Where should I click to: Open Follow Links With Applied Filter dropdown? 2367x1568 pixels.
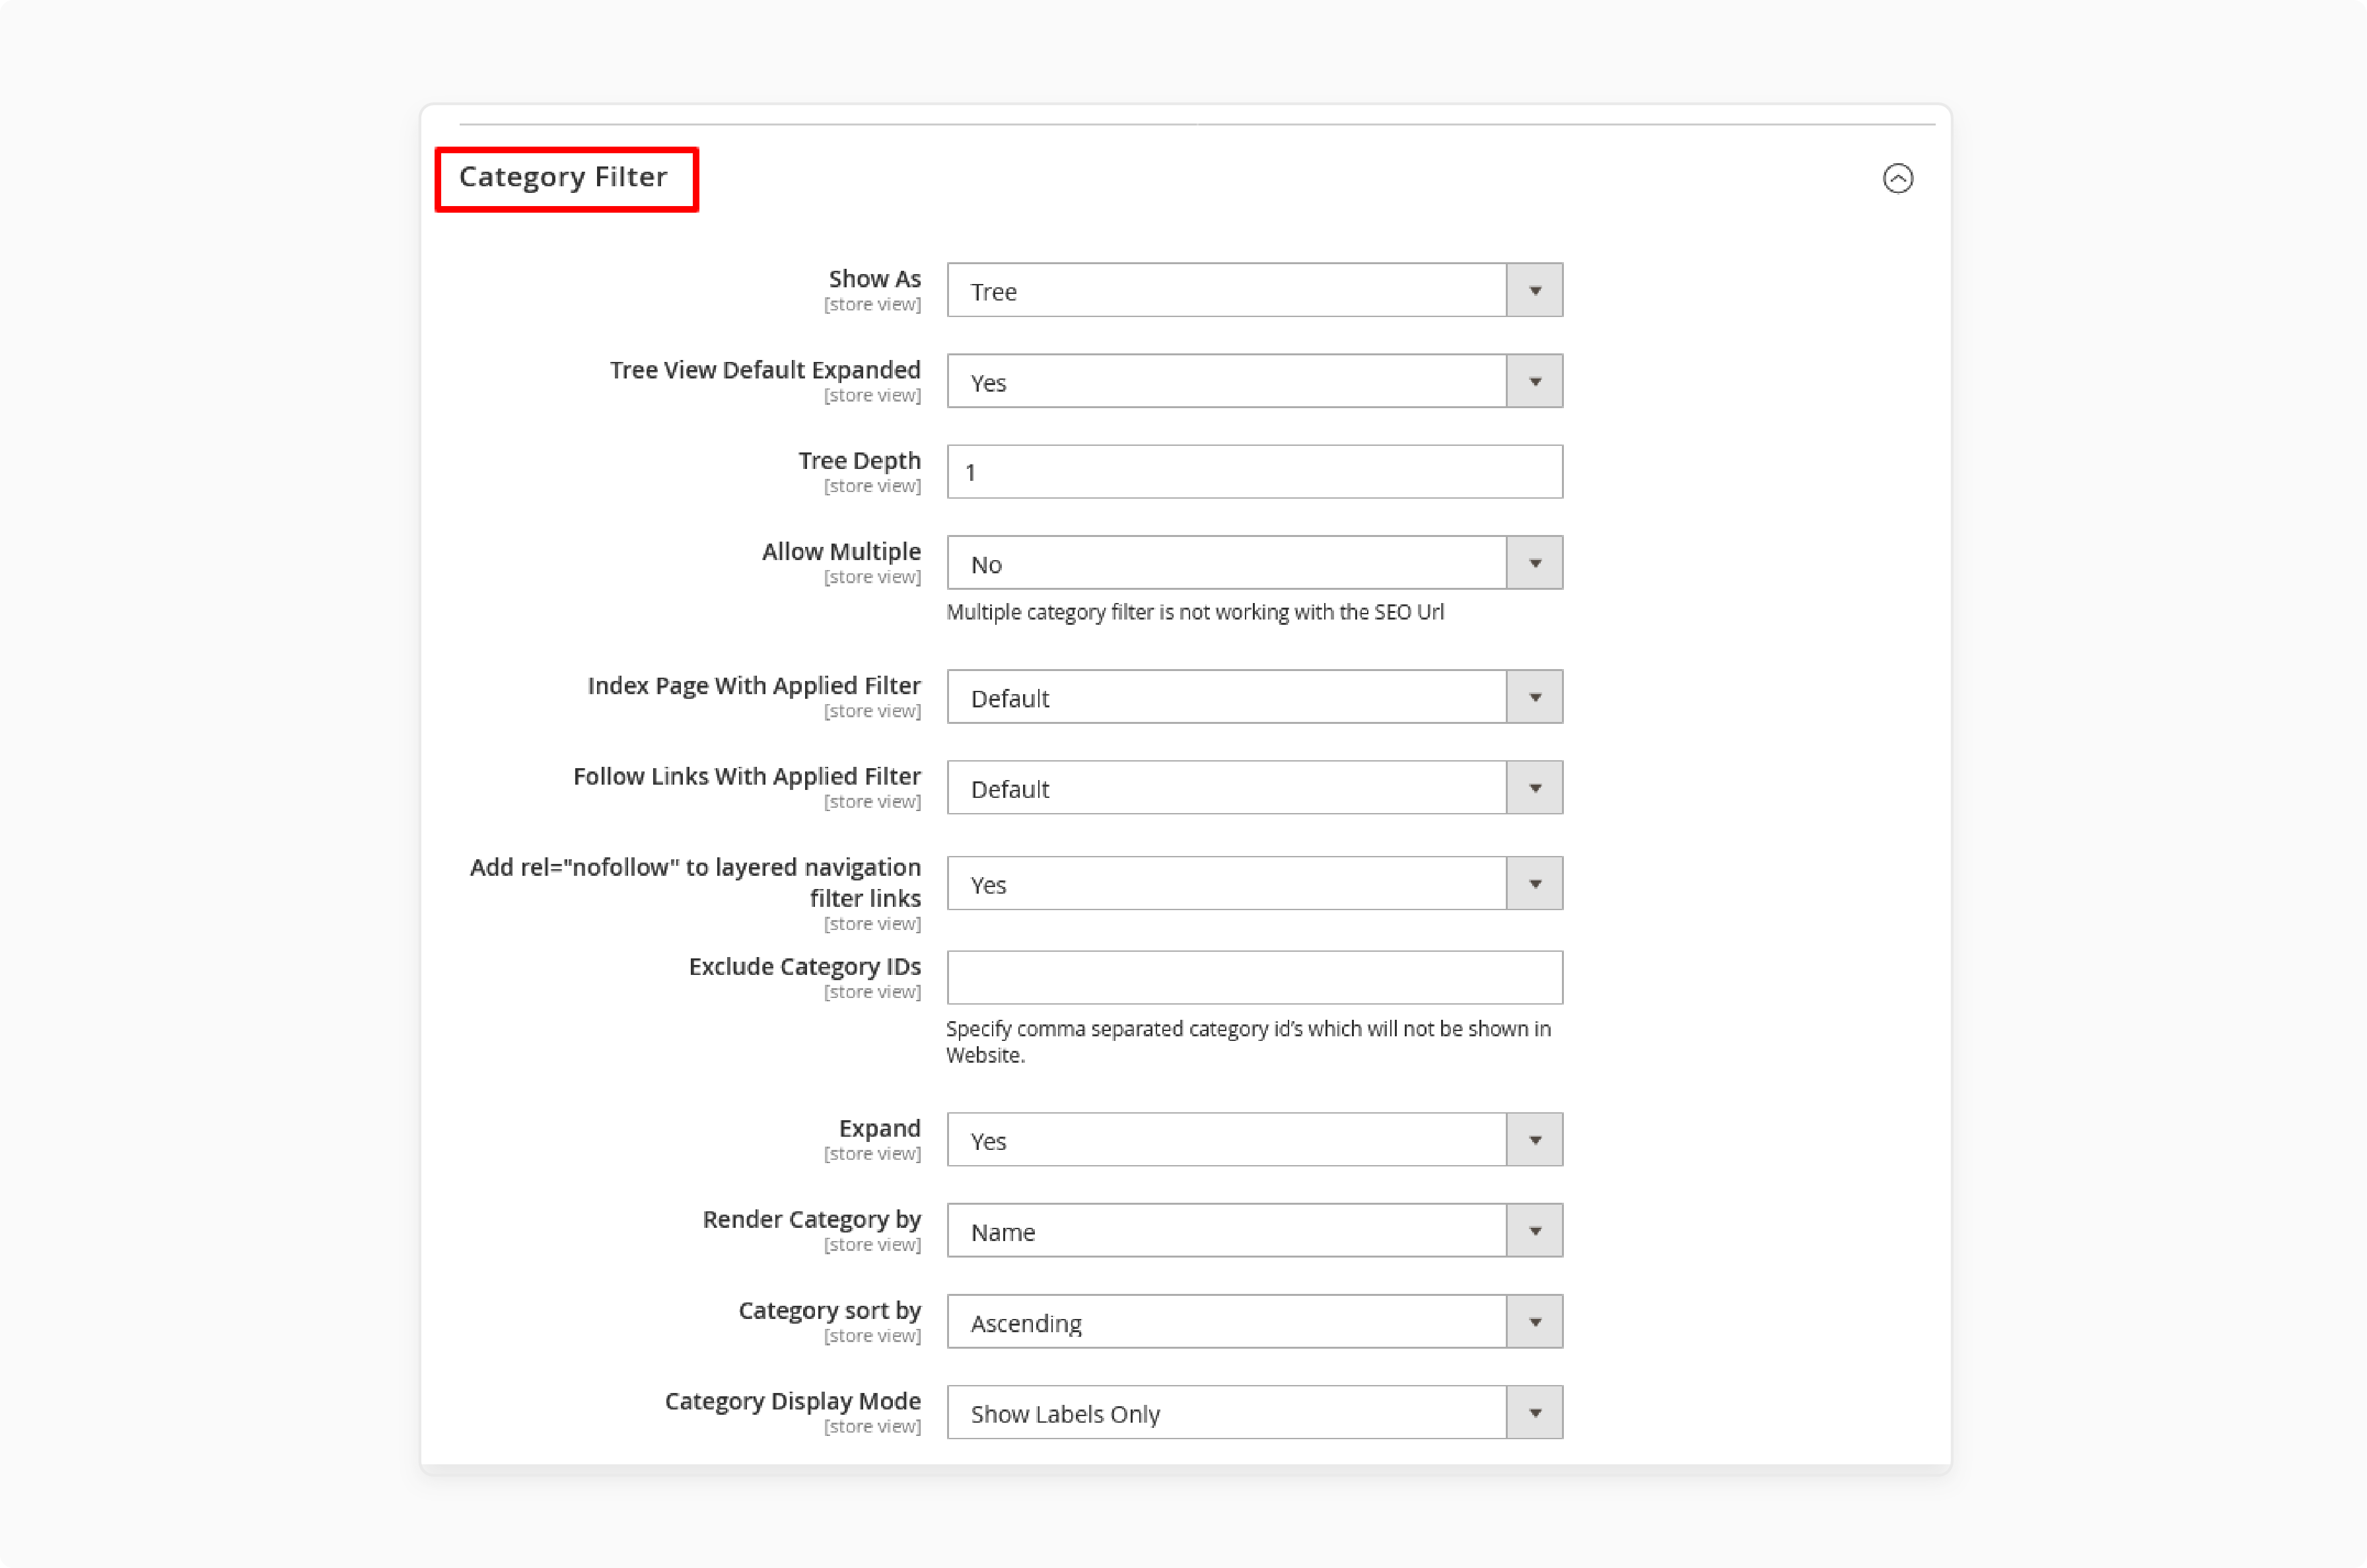[x=1254, y=788]
